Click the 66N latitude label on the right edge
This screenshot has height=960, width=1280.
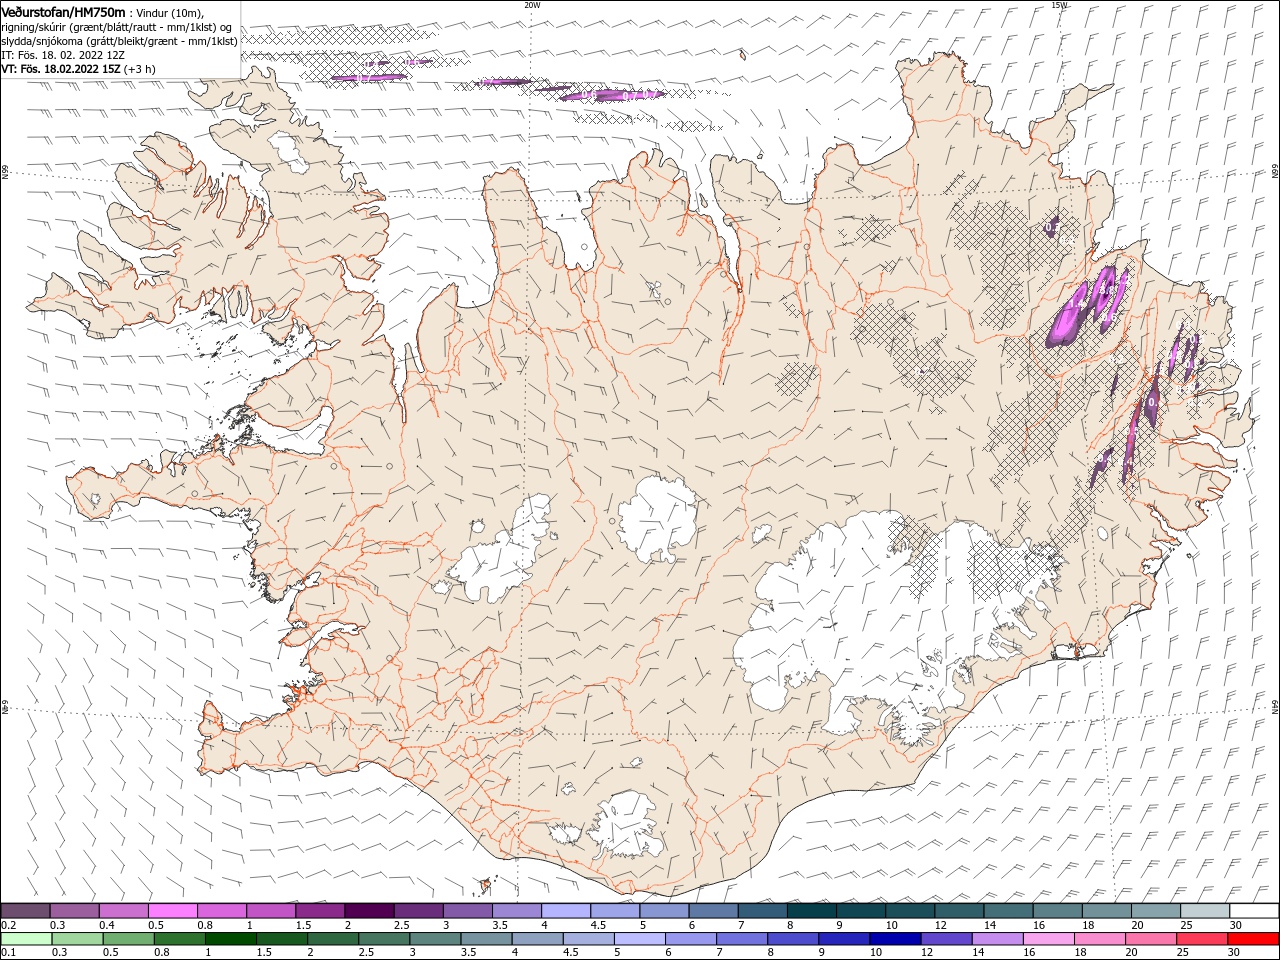coord(1275,171)
